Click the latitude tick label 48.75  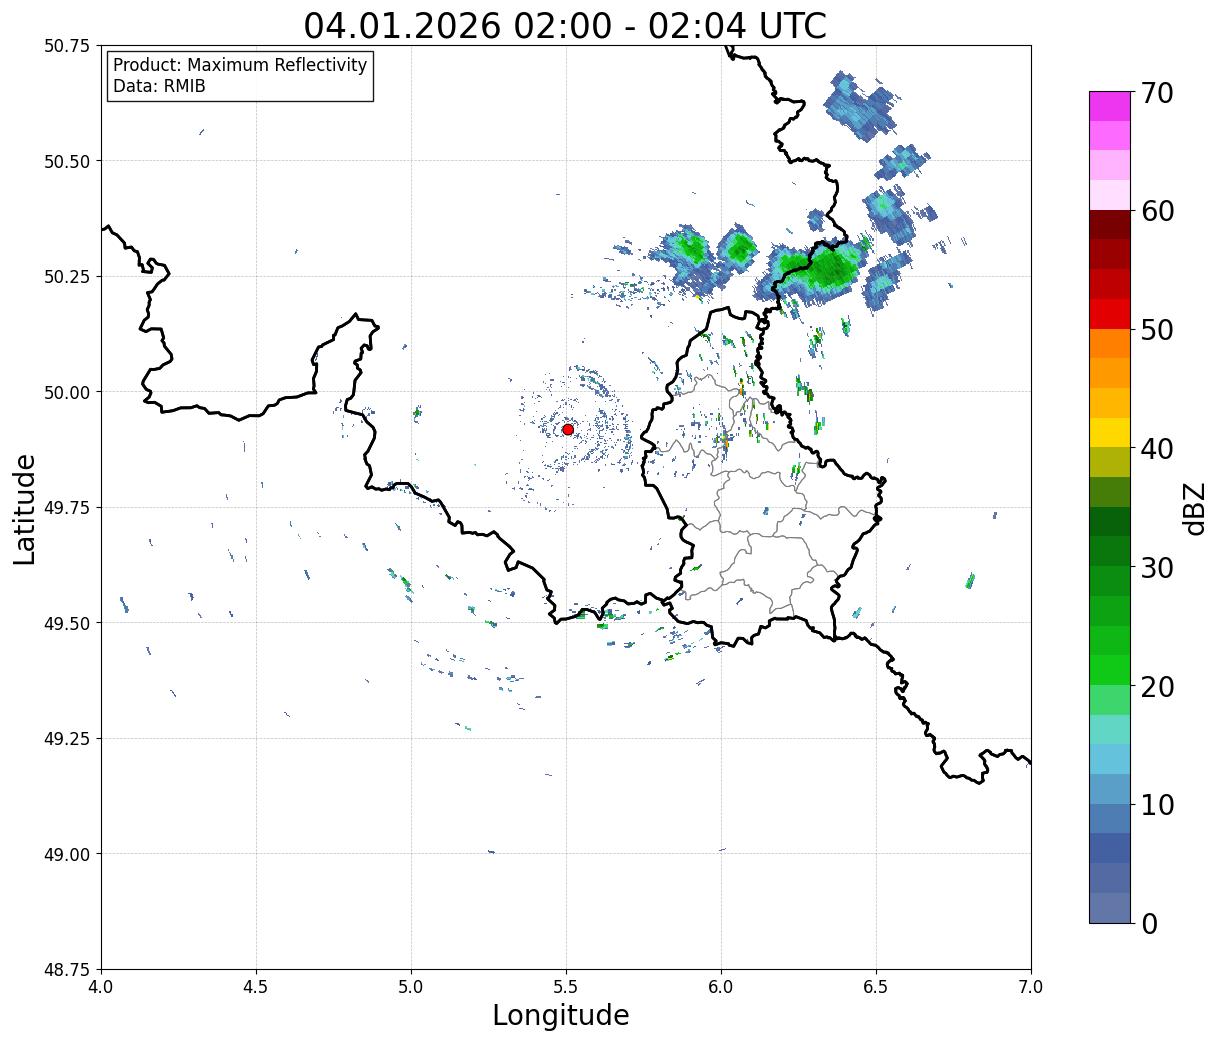click(x=67, y=970)
